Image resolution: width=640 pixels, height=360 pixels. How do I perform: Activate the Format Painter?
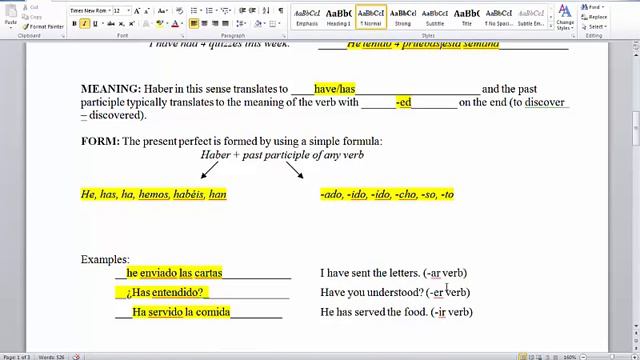click(x=43, y=27)
